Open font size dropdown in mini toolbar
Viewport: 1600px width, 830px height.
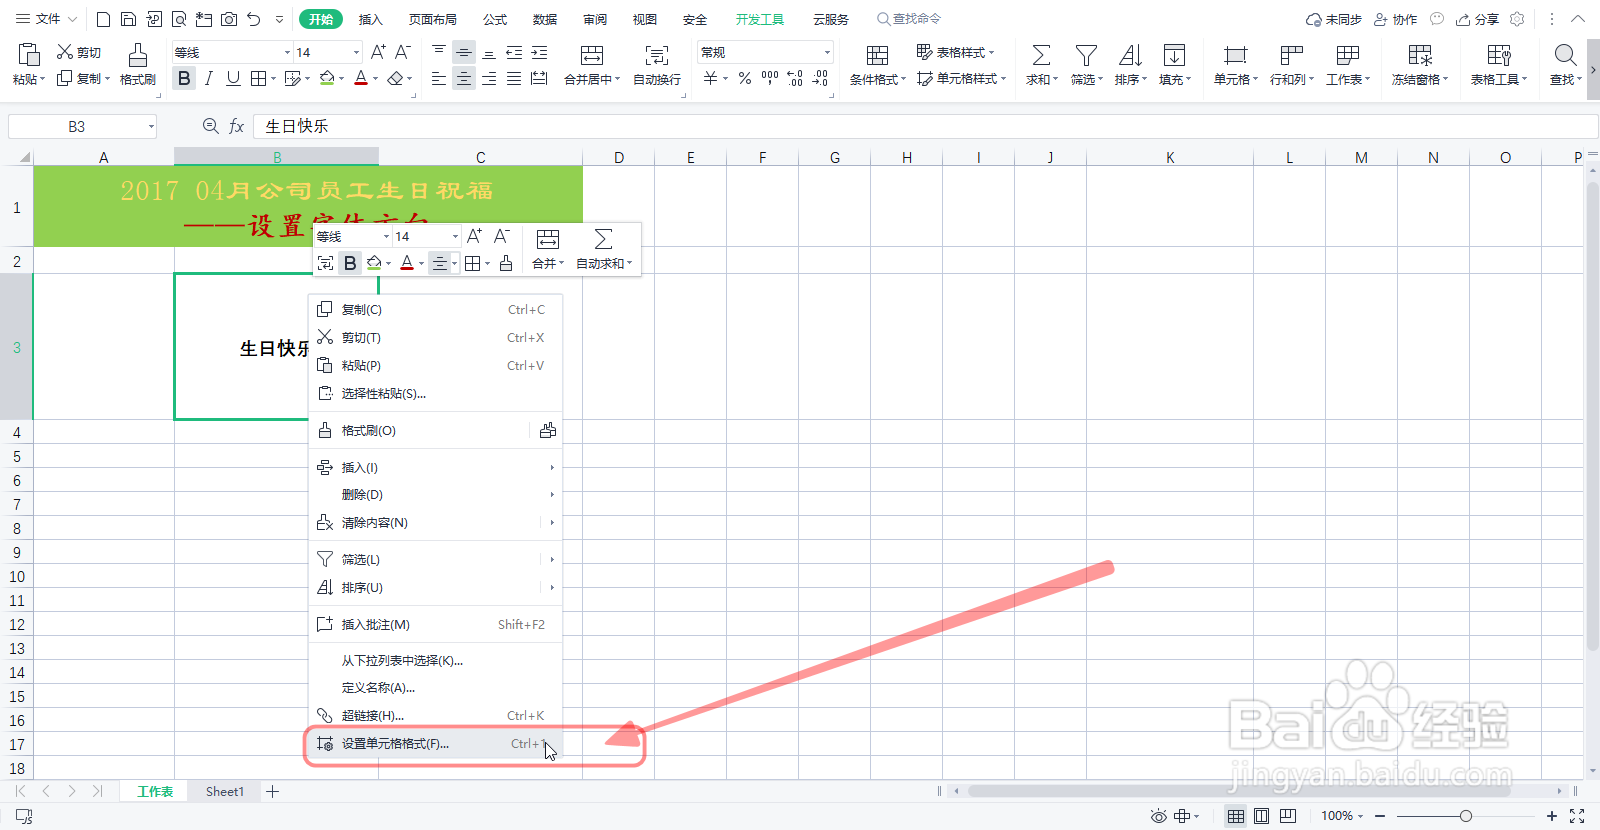[x=455, y=236]
